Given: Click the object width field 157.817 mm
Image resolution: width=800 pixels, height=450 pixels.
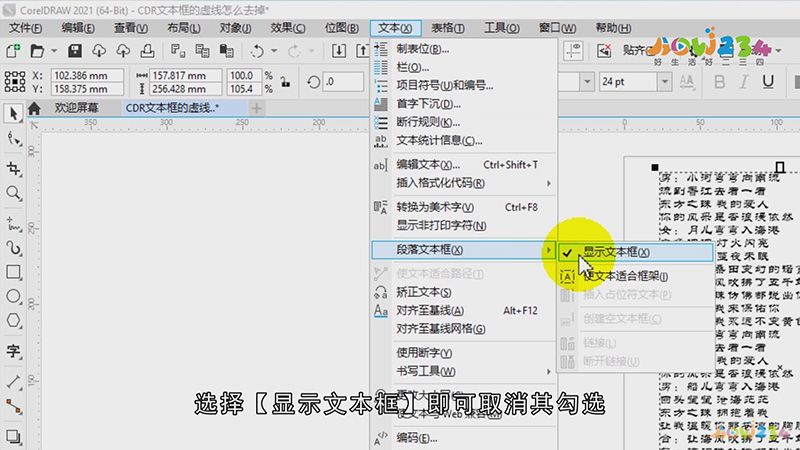Looking at the screenshot, I should coord(186,76).
